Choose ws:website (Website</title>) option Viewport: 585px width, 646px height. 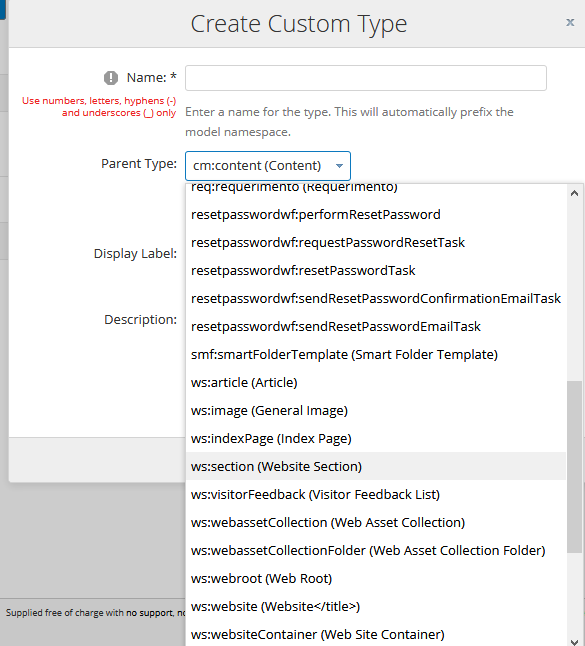[x=375, y=606]
